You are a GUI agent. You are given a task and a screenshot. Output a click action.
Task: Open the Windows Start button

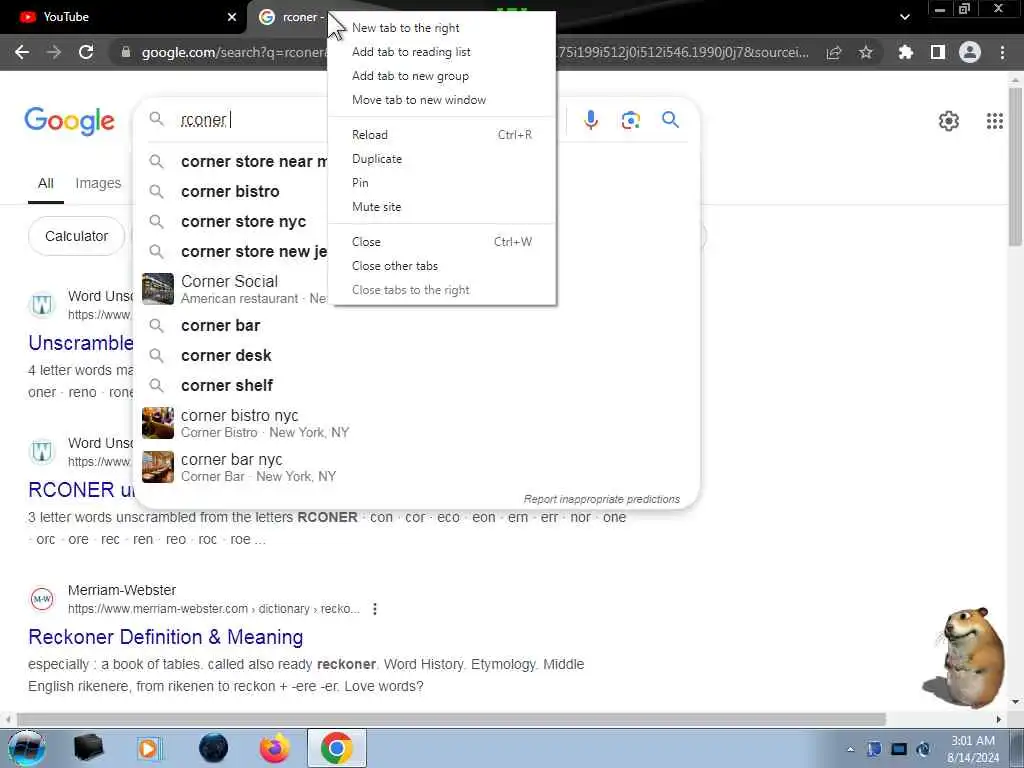(26, 748)
